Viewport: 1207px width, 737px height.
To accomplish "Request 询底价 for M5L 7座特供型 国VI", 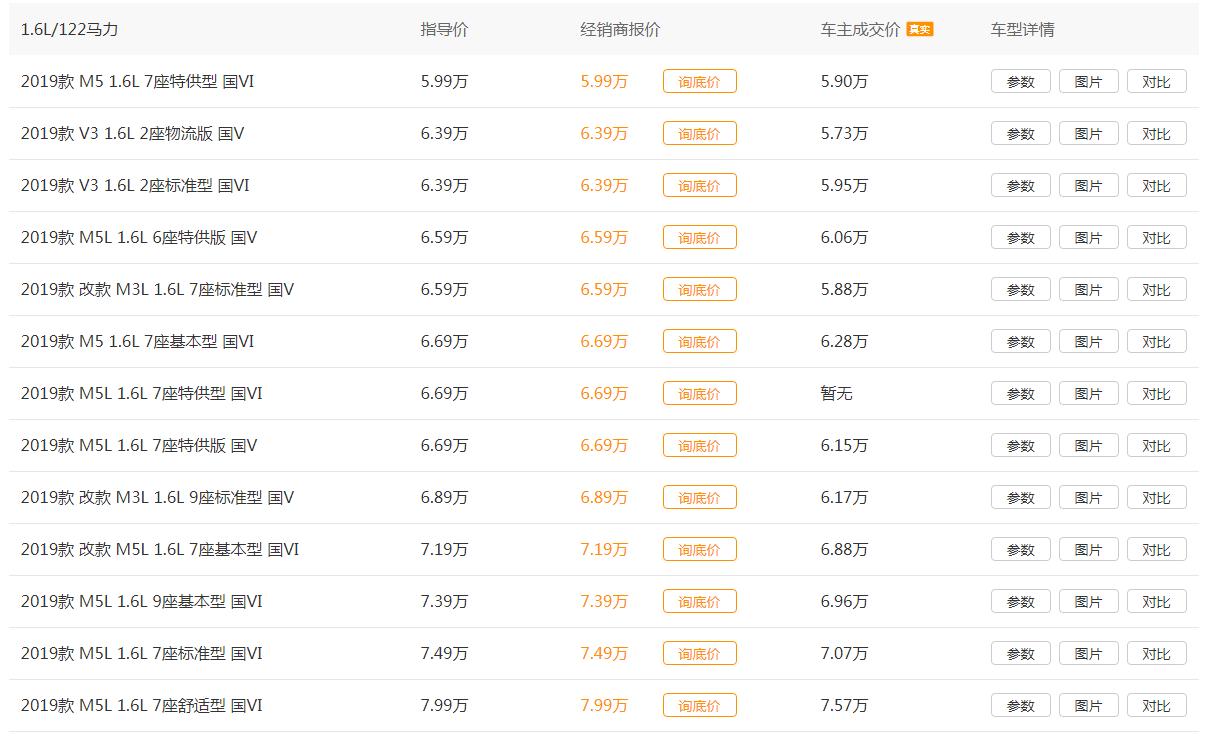I will click(x=699, y=394).
